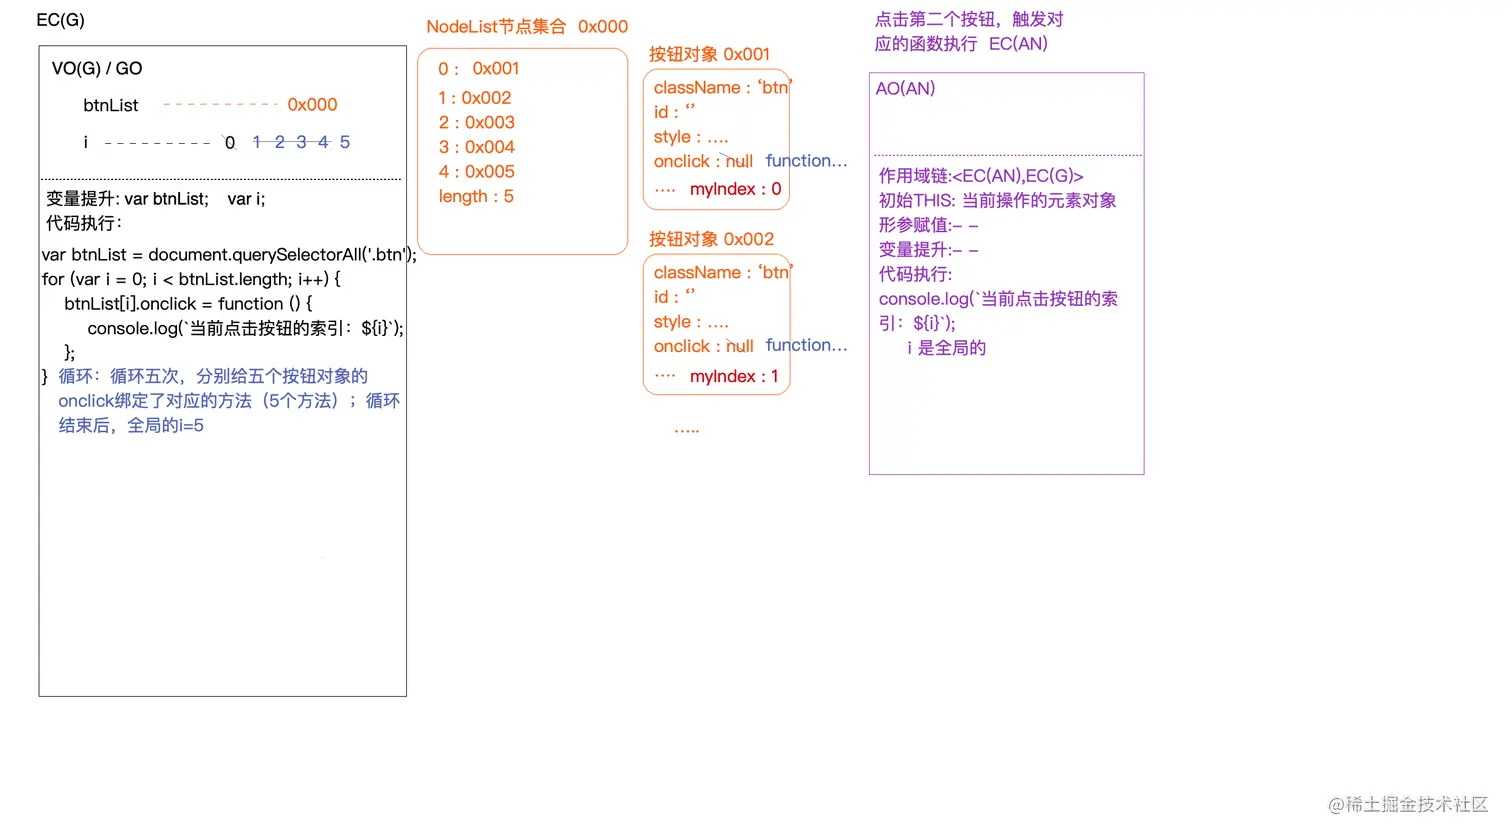
Task: Click the '2 : 0x003' NodeList entry
Action: coord(477,122)
